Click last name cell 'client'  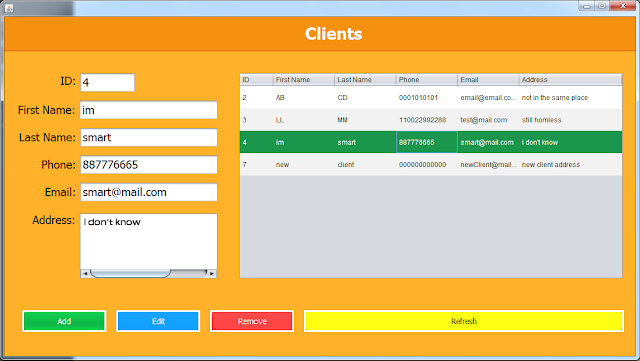pyautogui.click(x=365, y=165)
